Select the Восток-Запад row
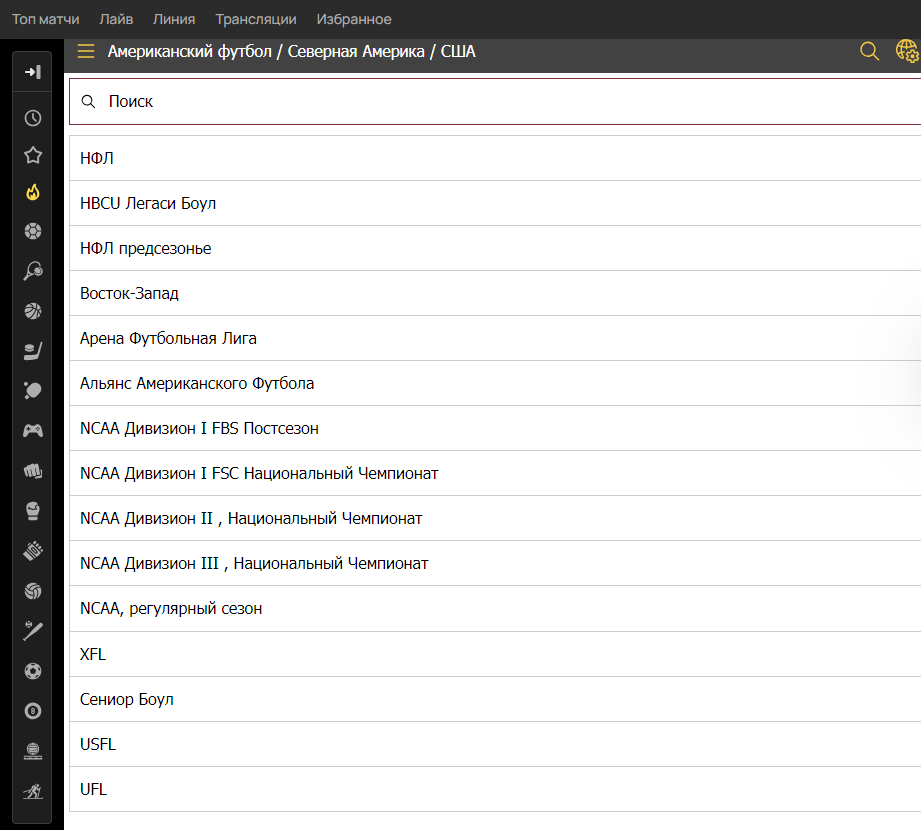This screenshot has width=921, height=830. click(x=495, y=293)
